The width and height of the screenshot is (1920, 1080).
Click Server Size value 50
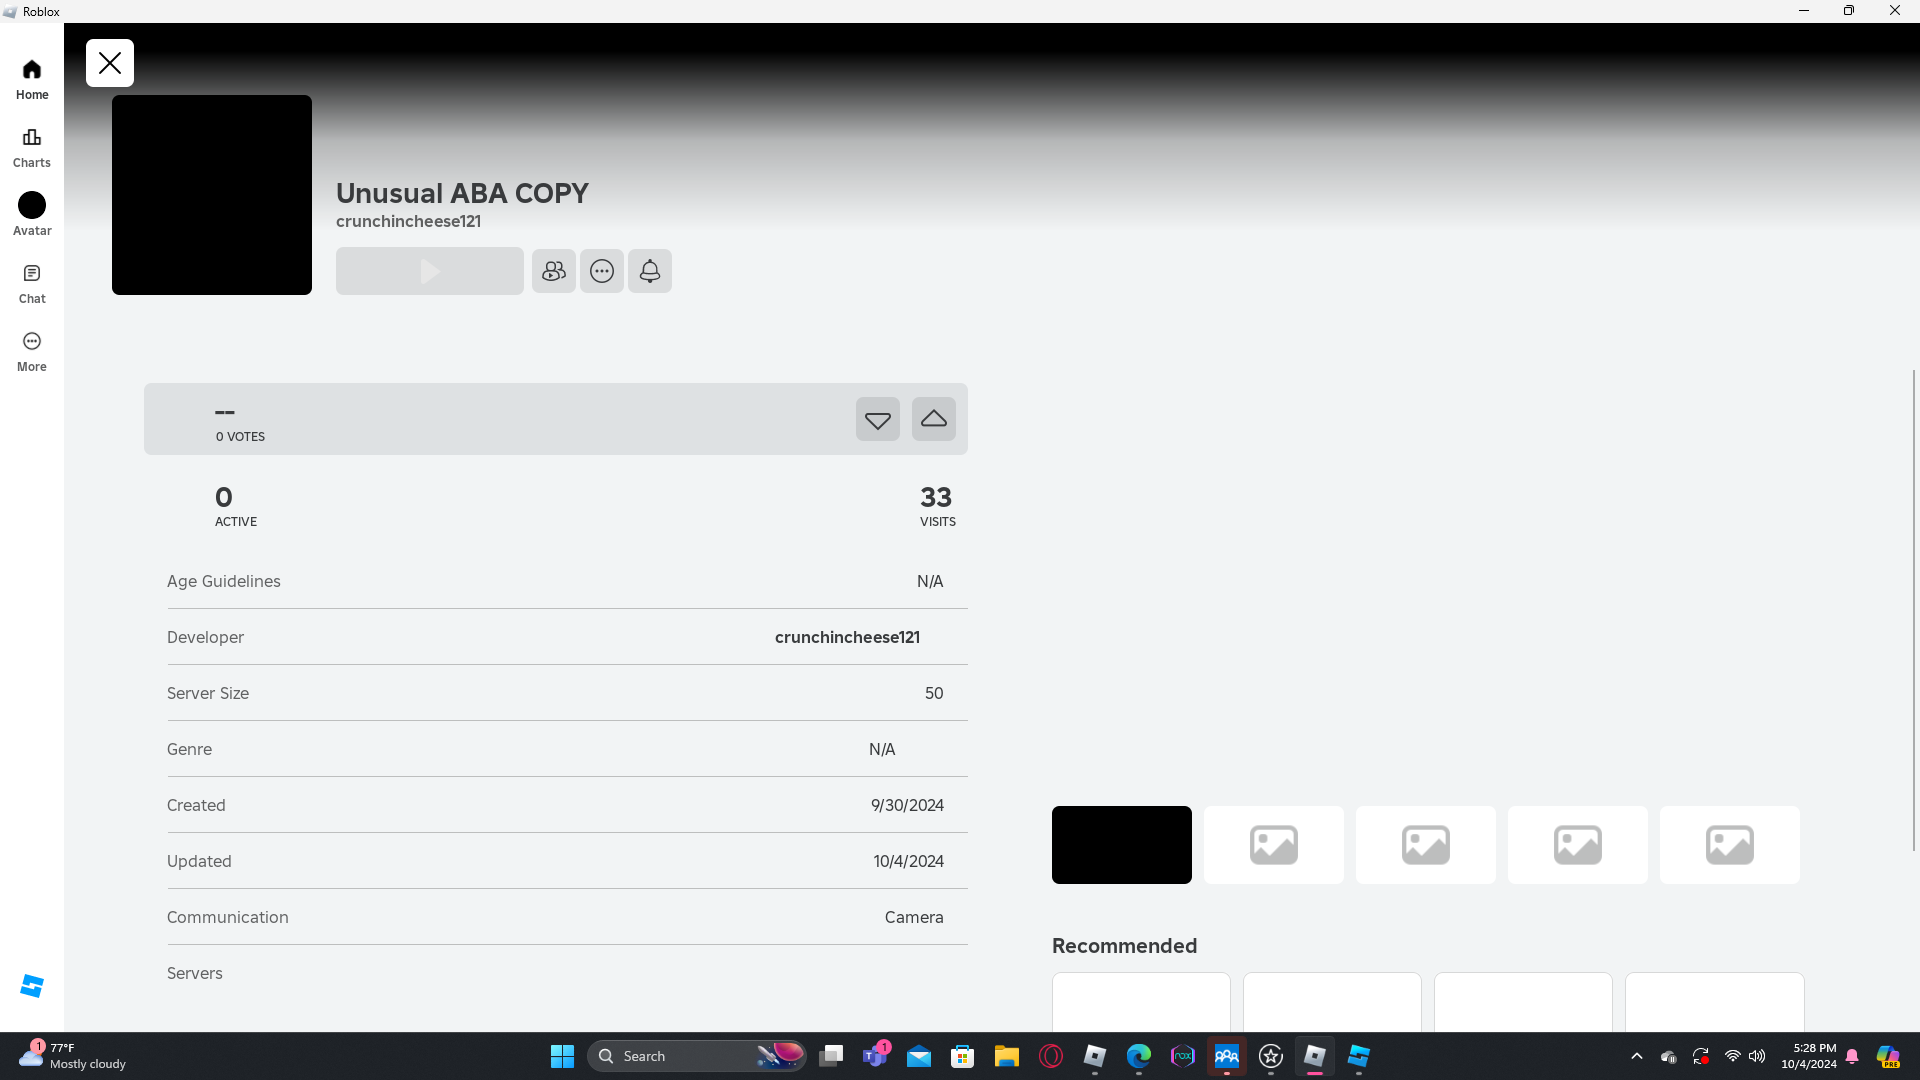[934, 693]
